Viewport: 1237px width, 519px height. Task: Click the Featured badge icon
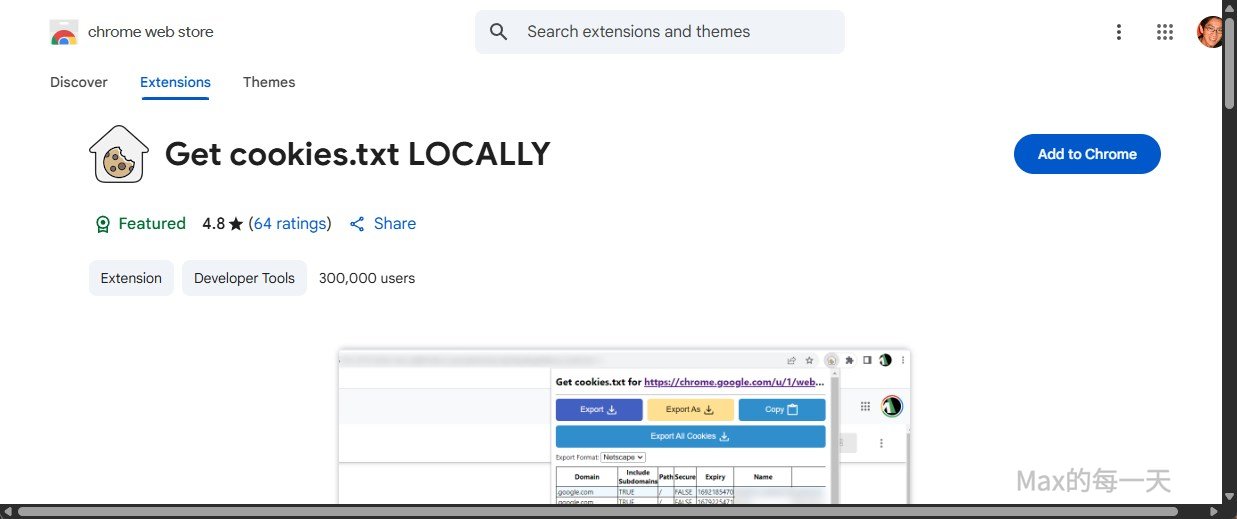coord(102,224)
